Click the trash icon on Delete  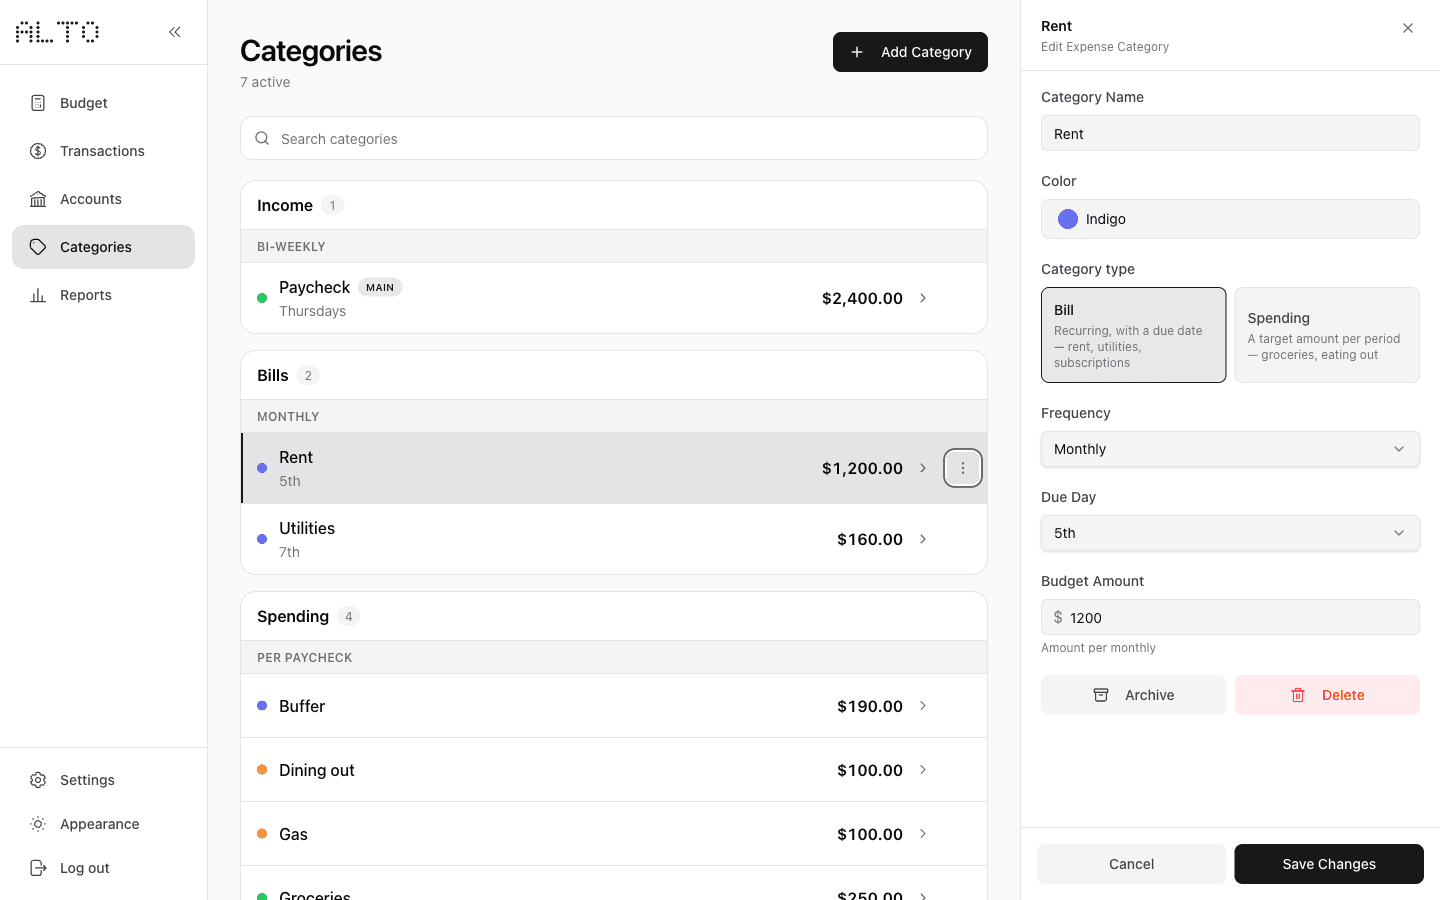1298,695
